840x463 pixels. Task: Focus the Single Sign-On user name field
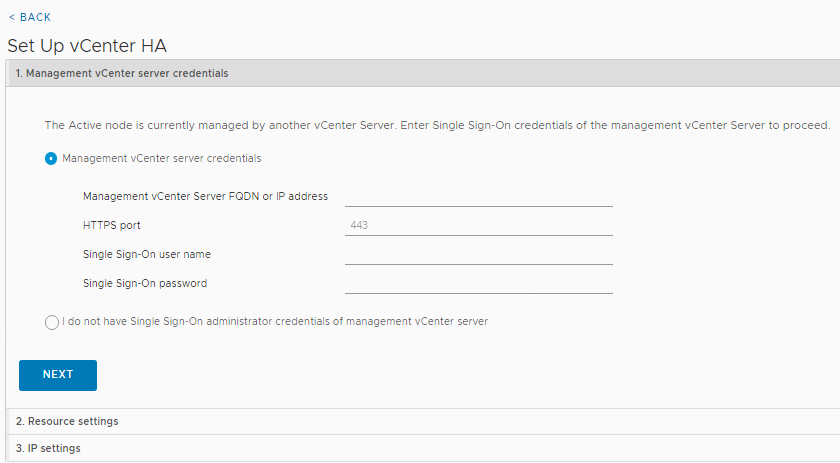(479, 254)
